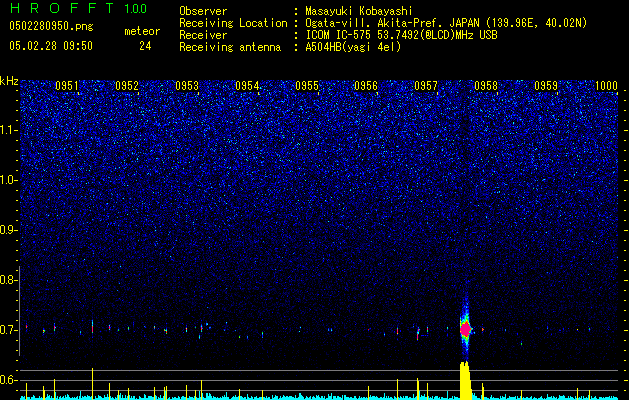Click the 0.8 frequency axis label
The width and height of the screenshot is (629, 400).
coord(9,280)
